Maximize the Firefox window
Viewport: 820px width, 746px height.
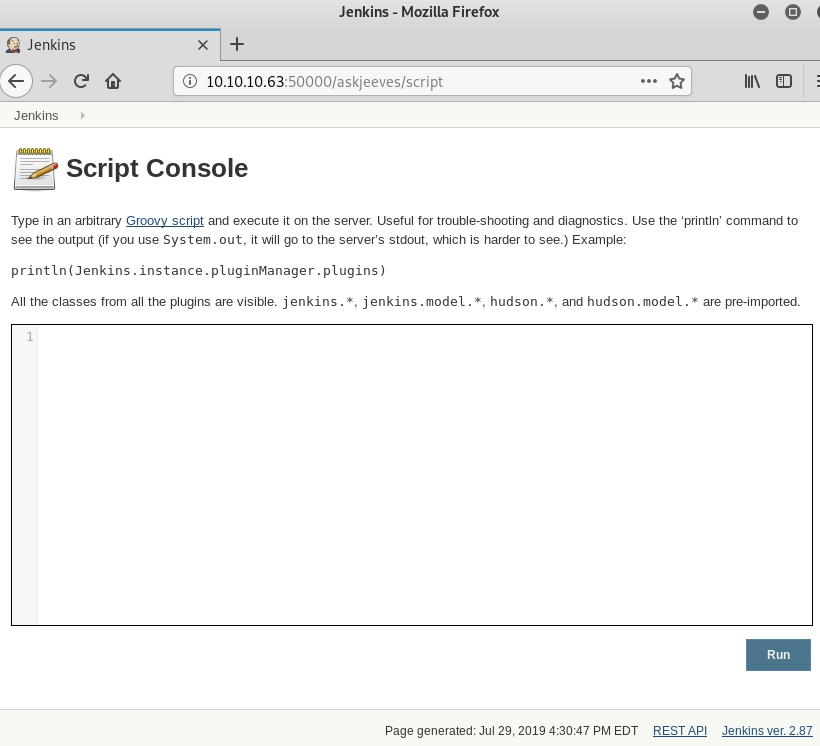tap(793, 12)
